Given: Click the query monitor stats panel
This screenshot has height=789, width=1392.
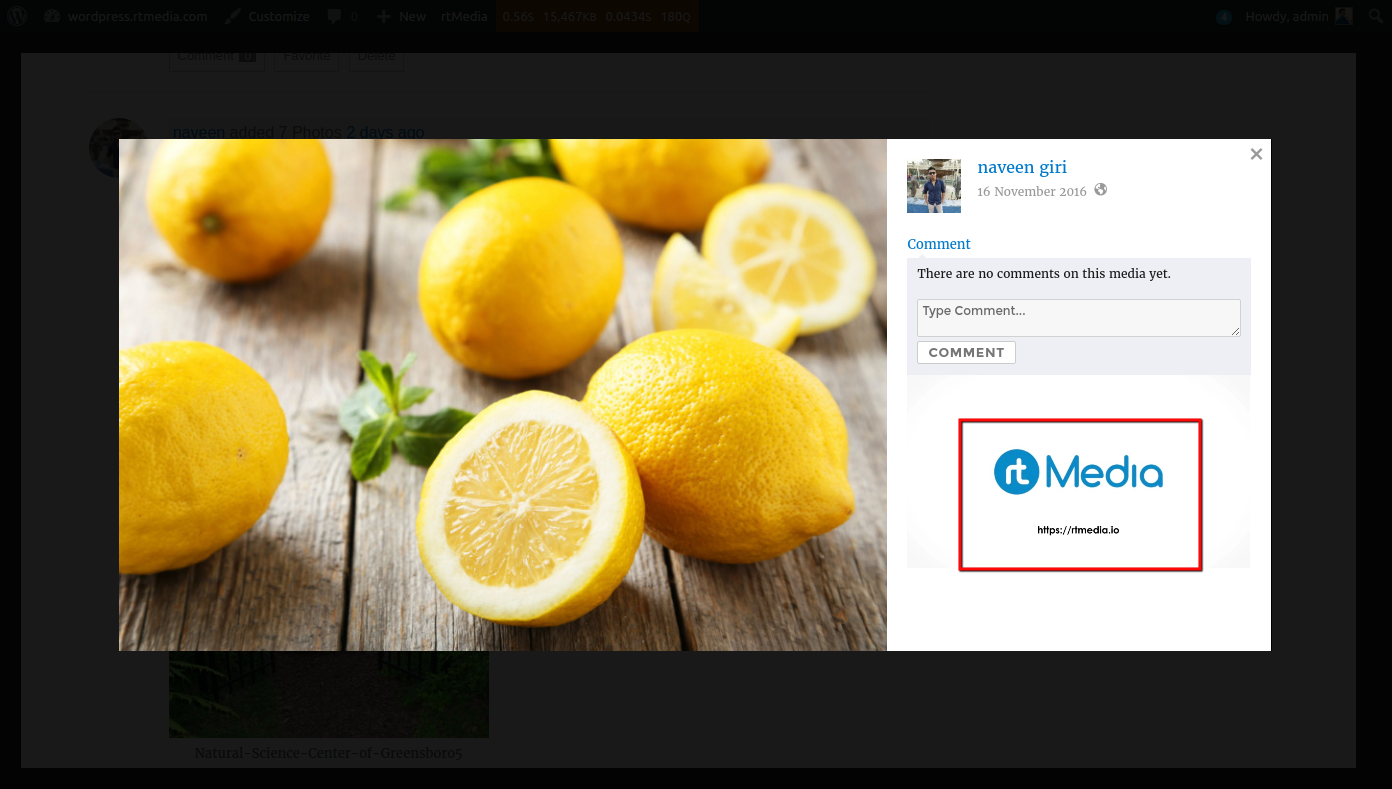Looking at the screenshot, I should tap(596, 16).
